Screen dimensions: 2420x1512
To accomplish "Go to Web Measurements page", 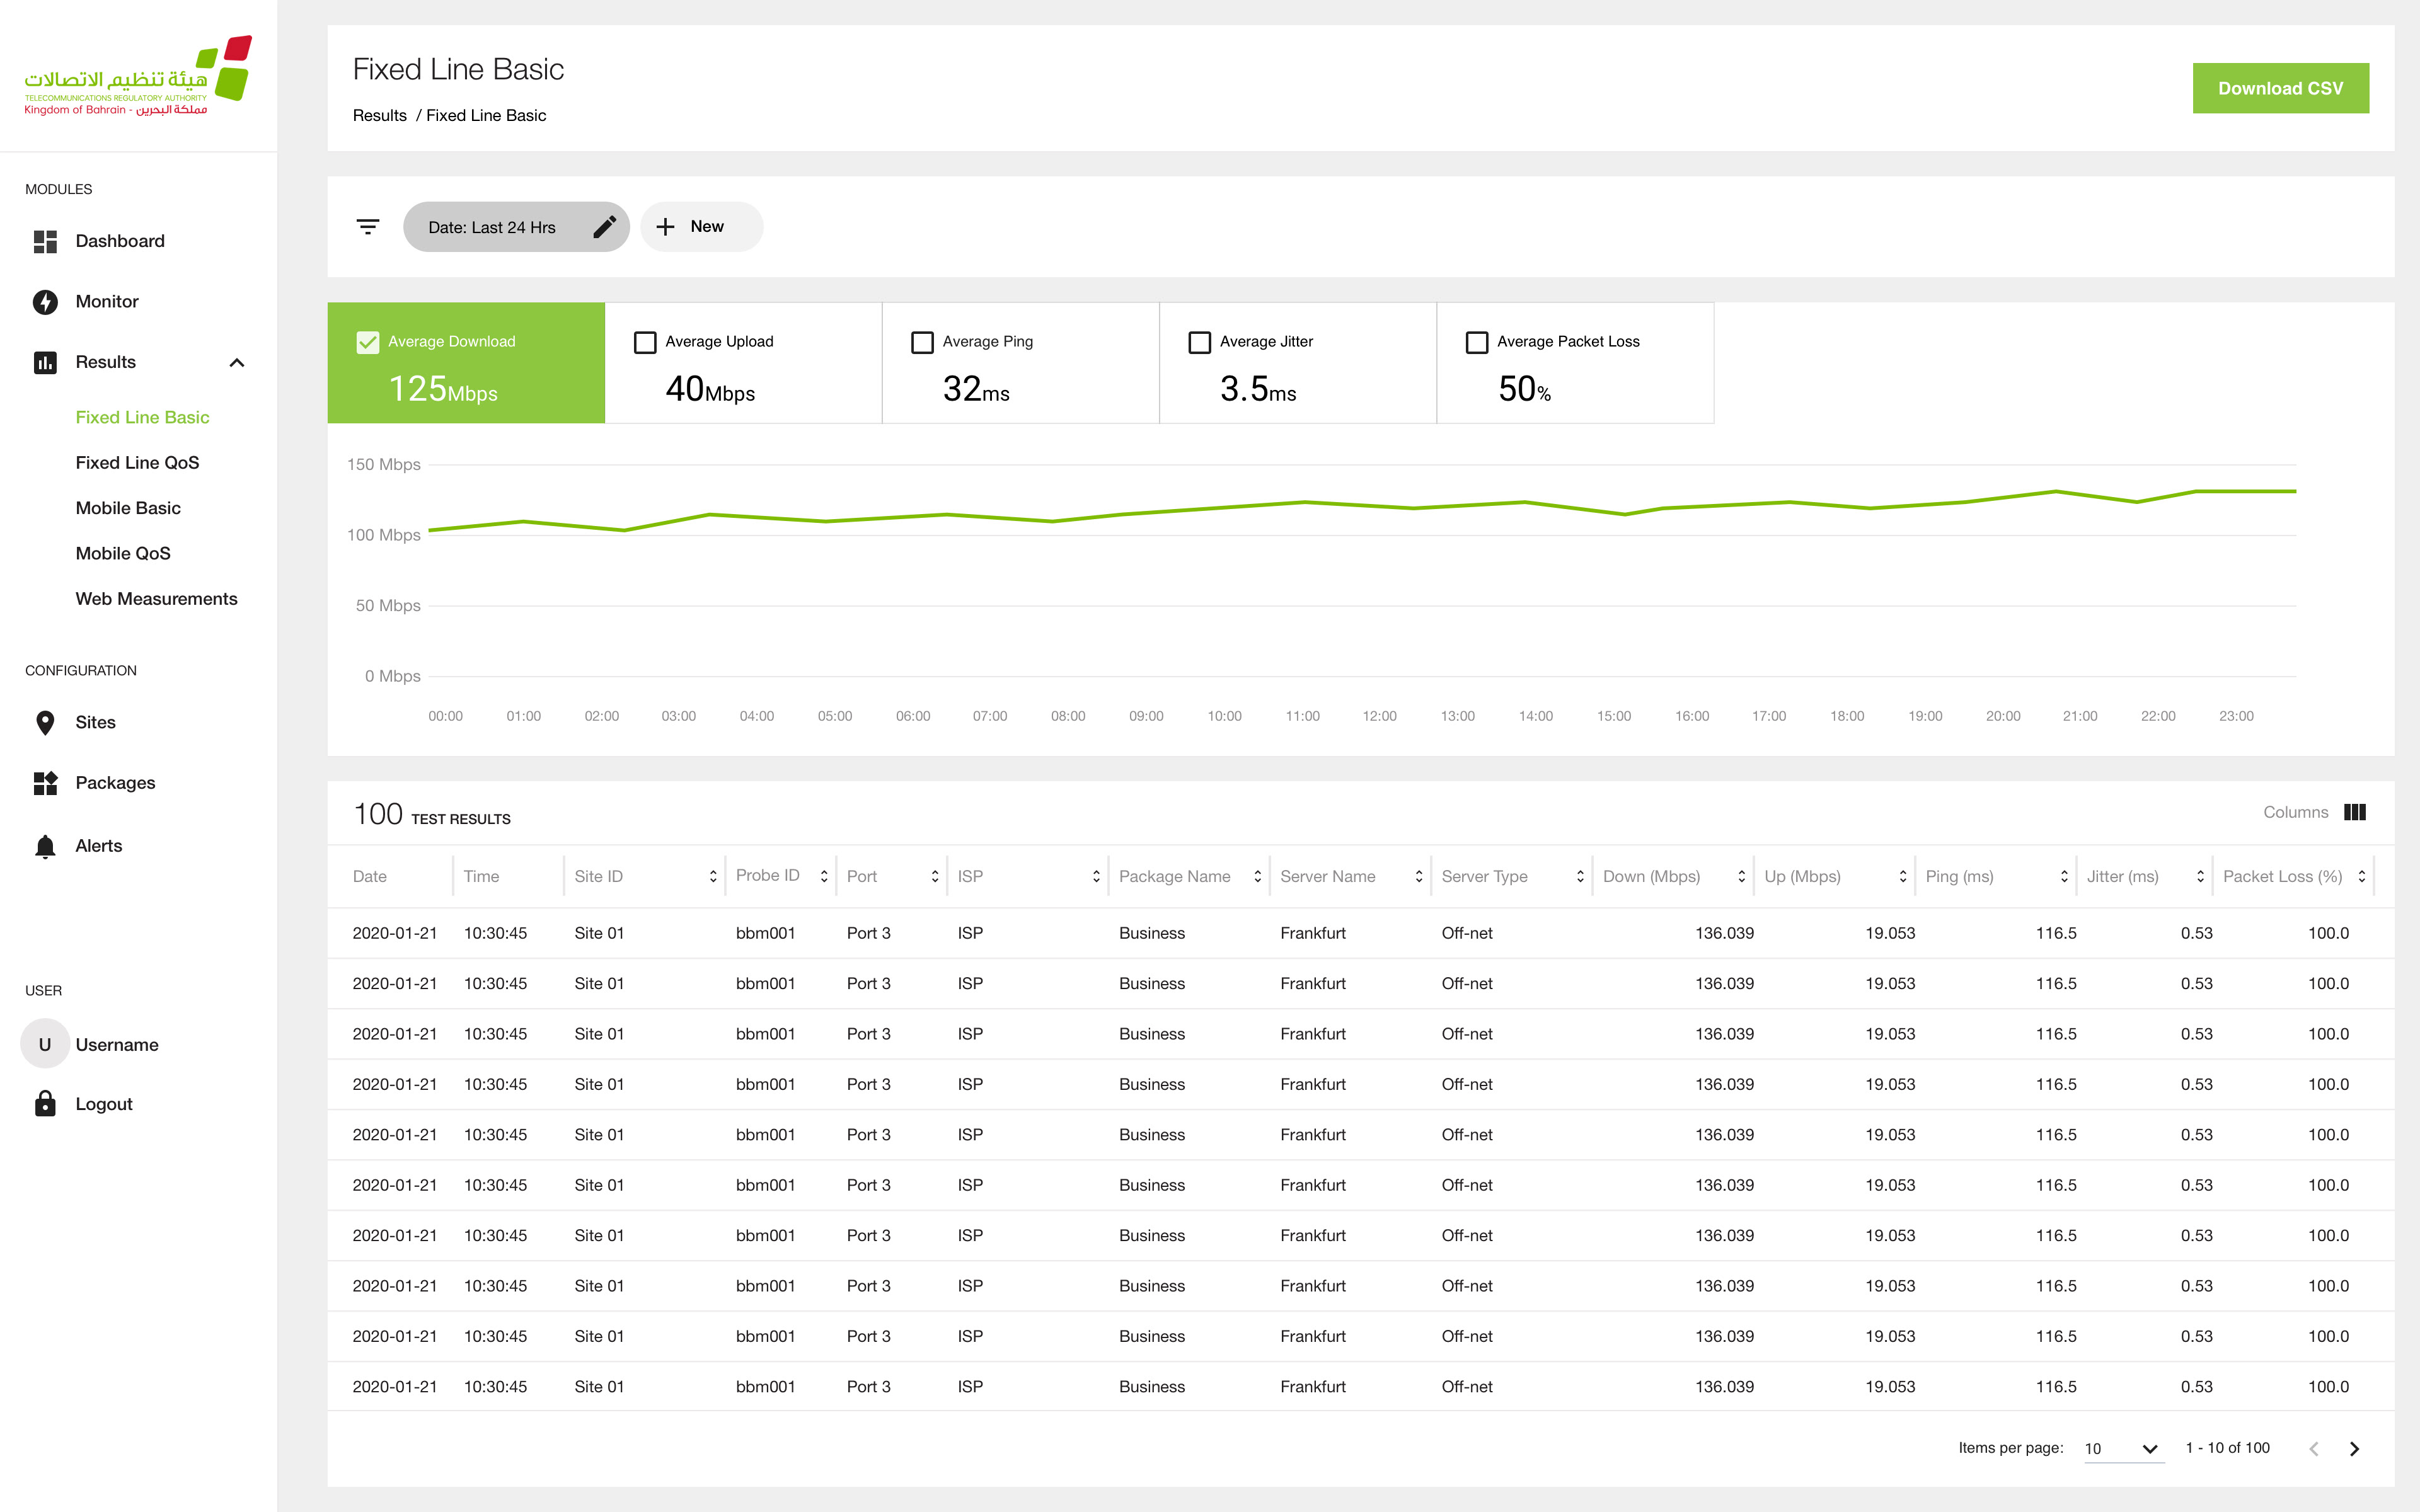I will click(x=156, y=599).
